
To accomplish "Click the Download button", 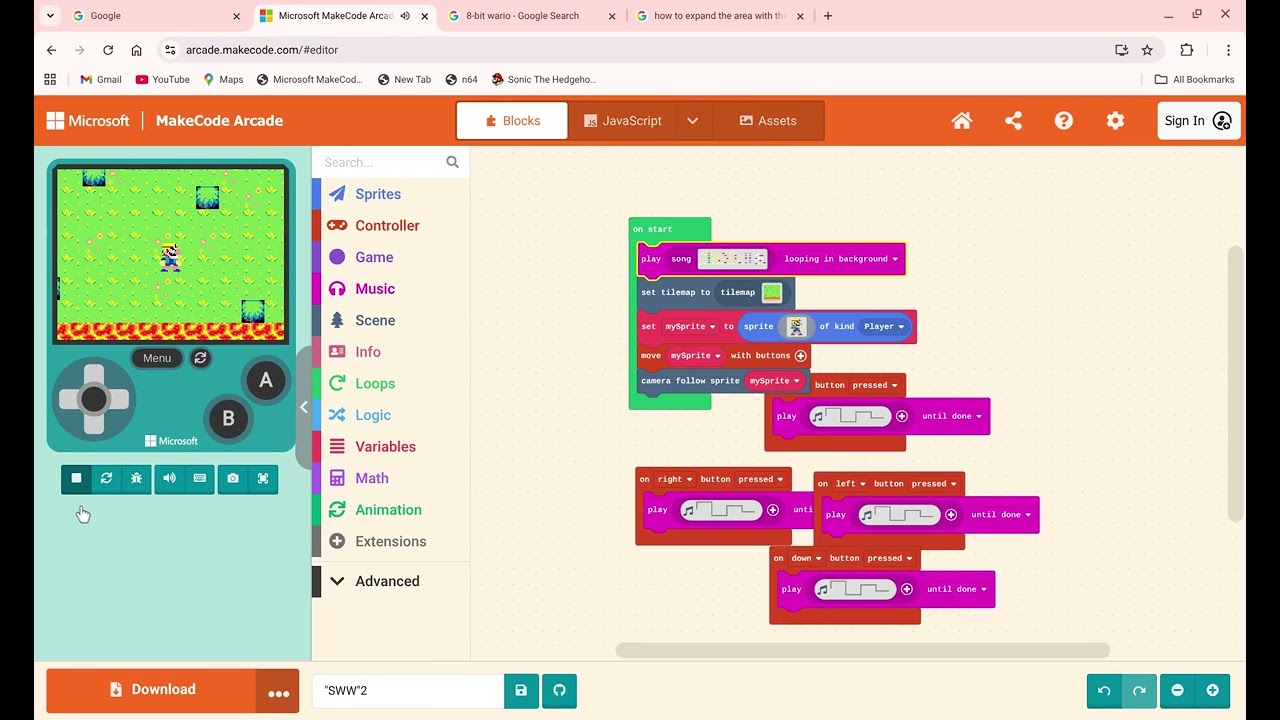I will [x=152, y=690].
